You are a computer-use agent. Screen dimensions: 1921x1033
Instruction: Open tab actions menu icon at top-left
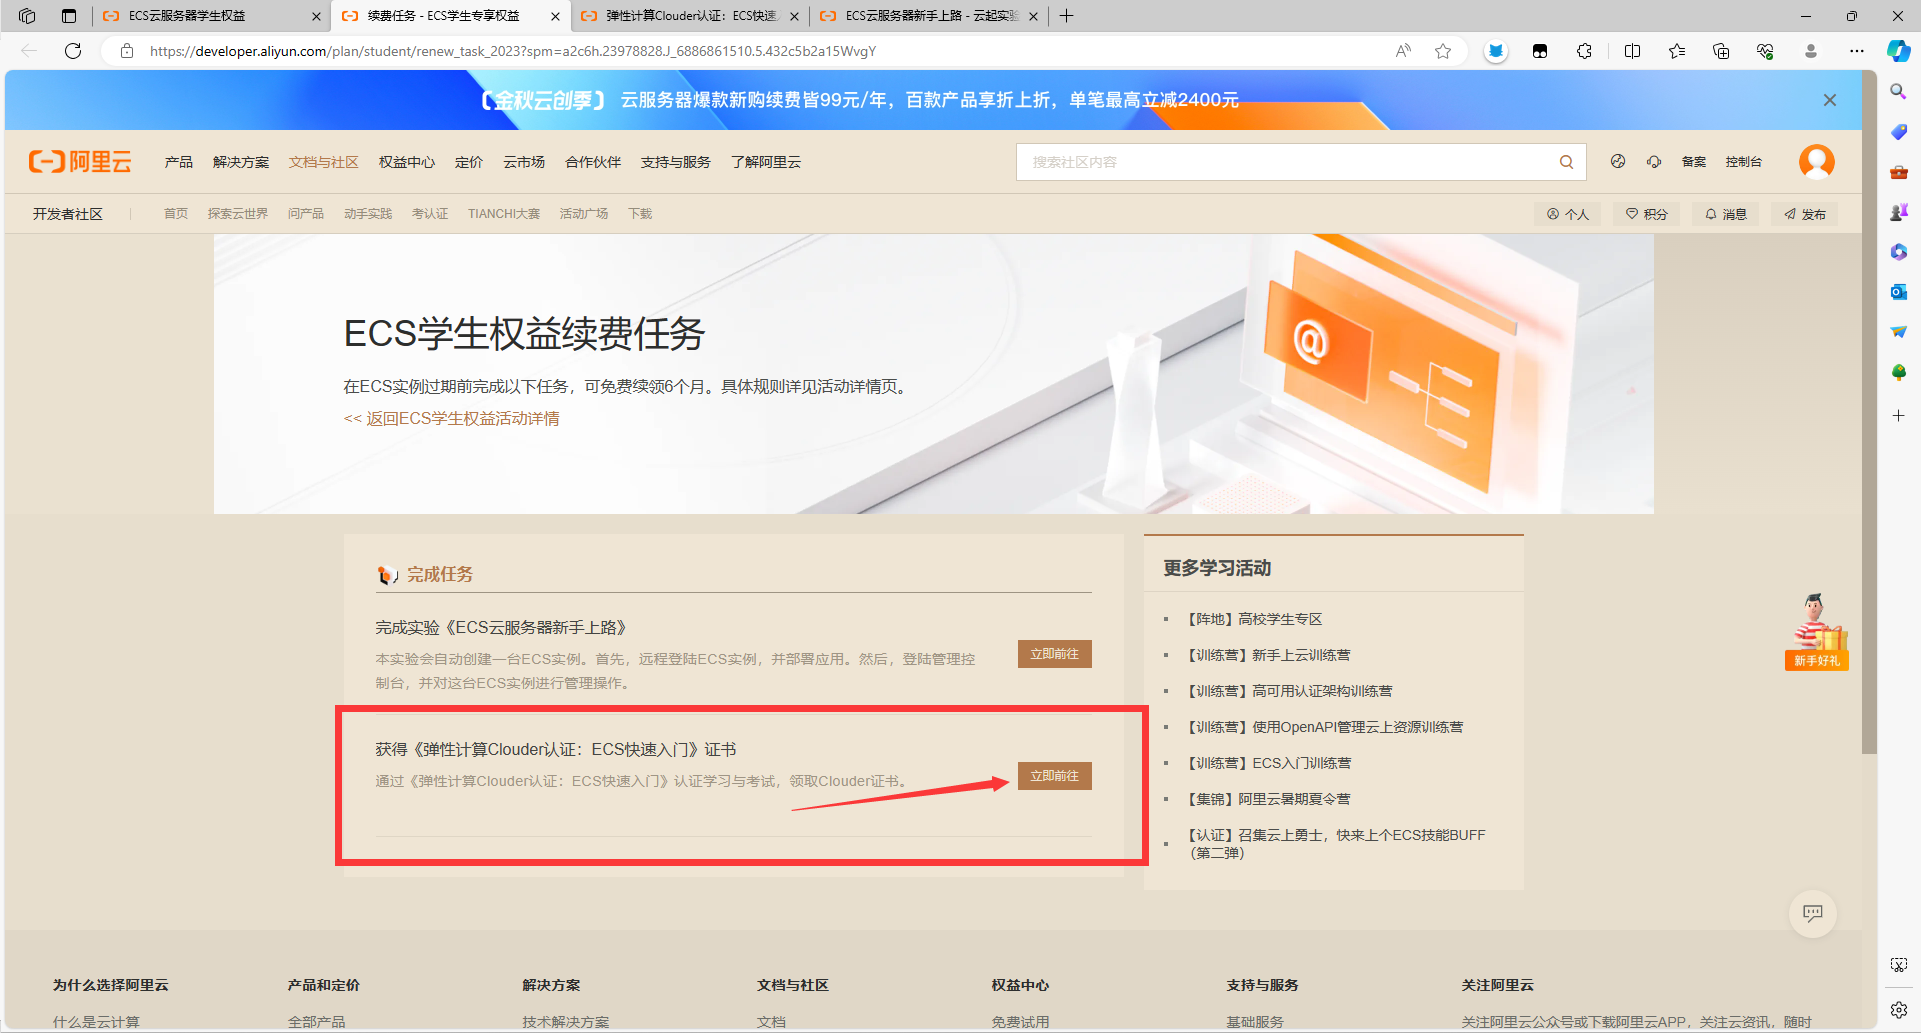coord(69,16)
